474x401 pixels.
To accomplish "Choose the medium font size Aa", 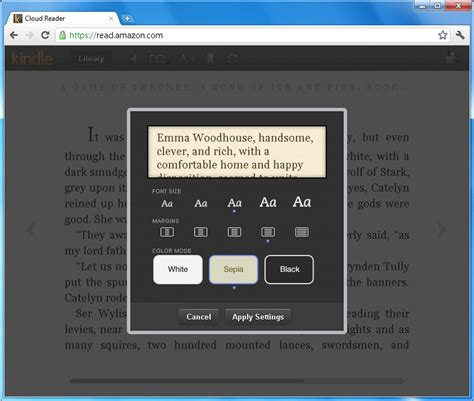I will 235,203.
